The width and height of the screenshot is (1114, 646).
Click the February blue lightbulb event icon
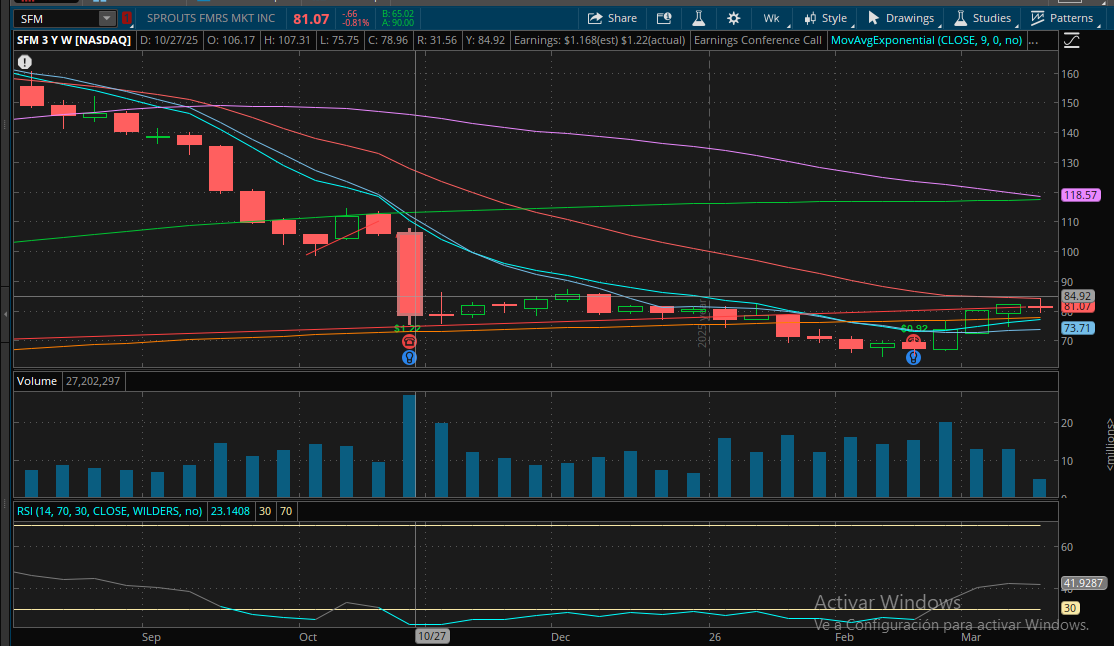click(914, 357)
